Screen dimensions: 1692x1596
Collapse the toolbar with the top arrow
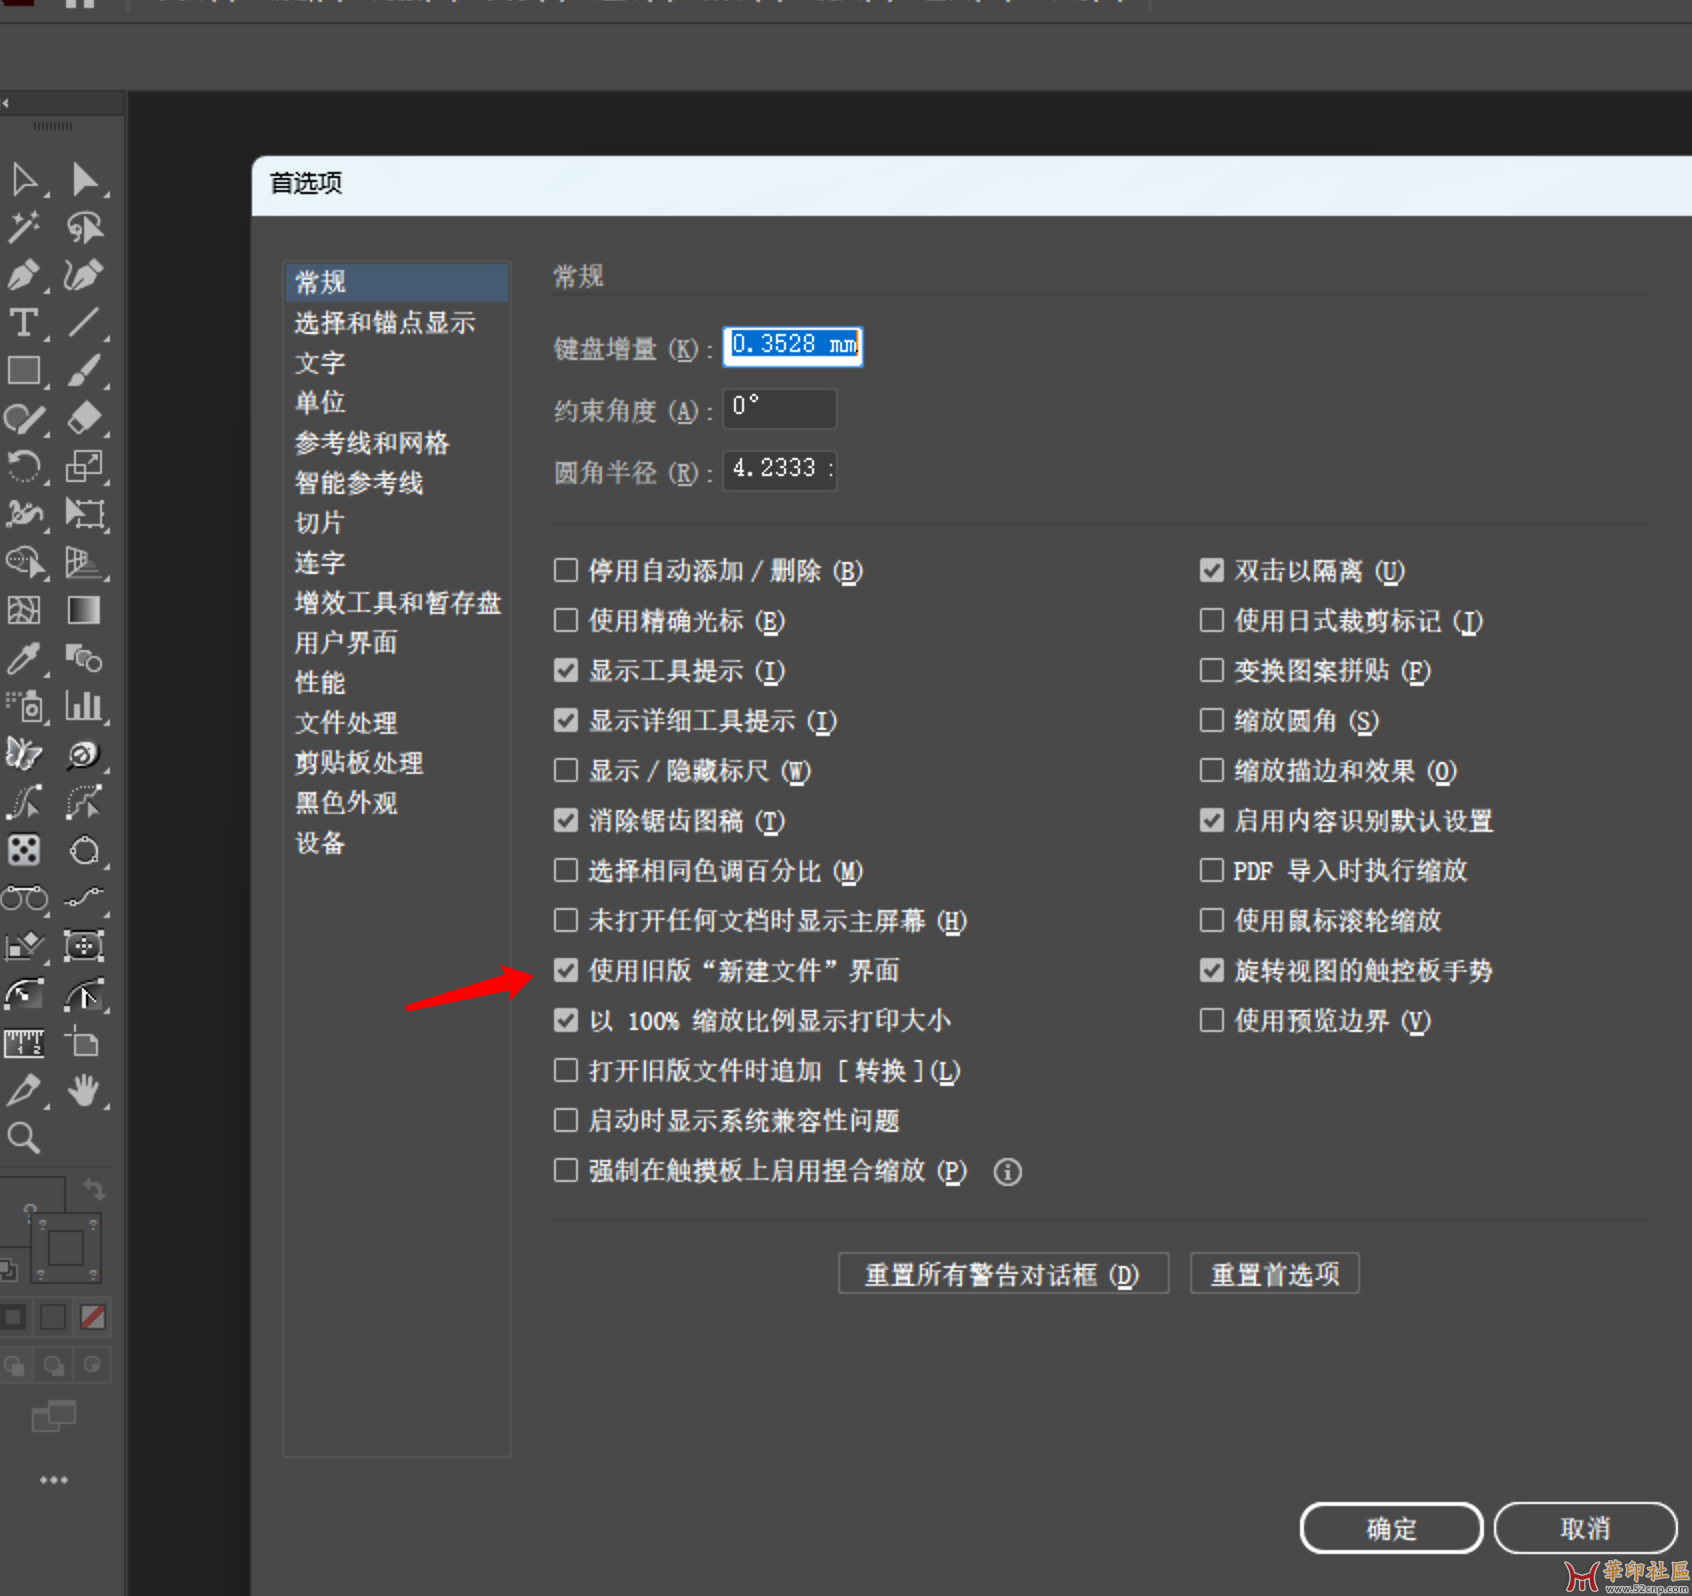(6, 103)
